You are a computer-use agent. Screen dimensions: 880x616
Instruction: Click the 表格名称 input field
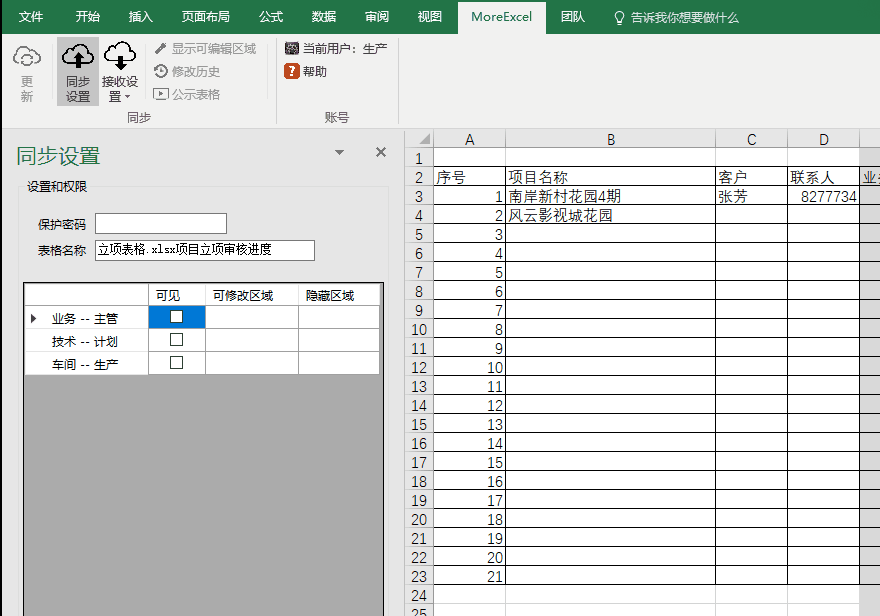point(205,250)
